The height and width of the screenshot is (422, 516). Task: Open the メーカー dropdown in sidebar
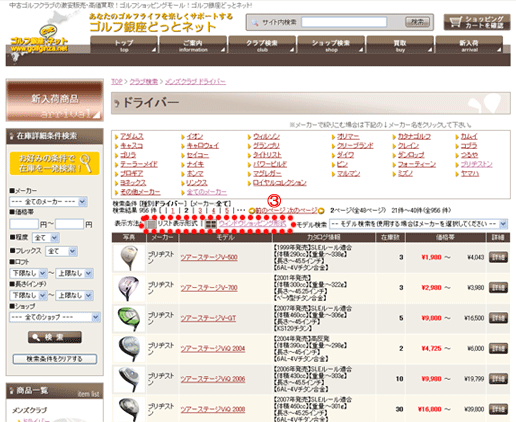pyautogui.click(x=48, y=202)
